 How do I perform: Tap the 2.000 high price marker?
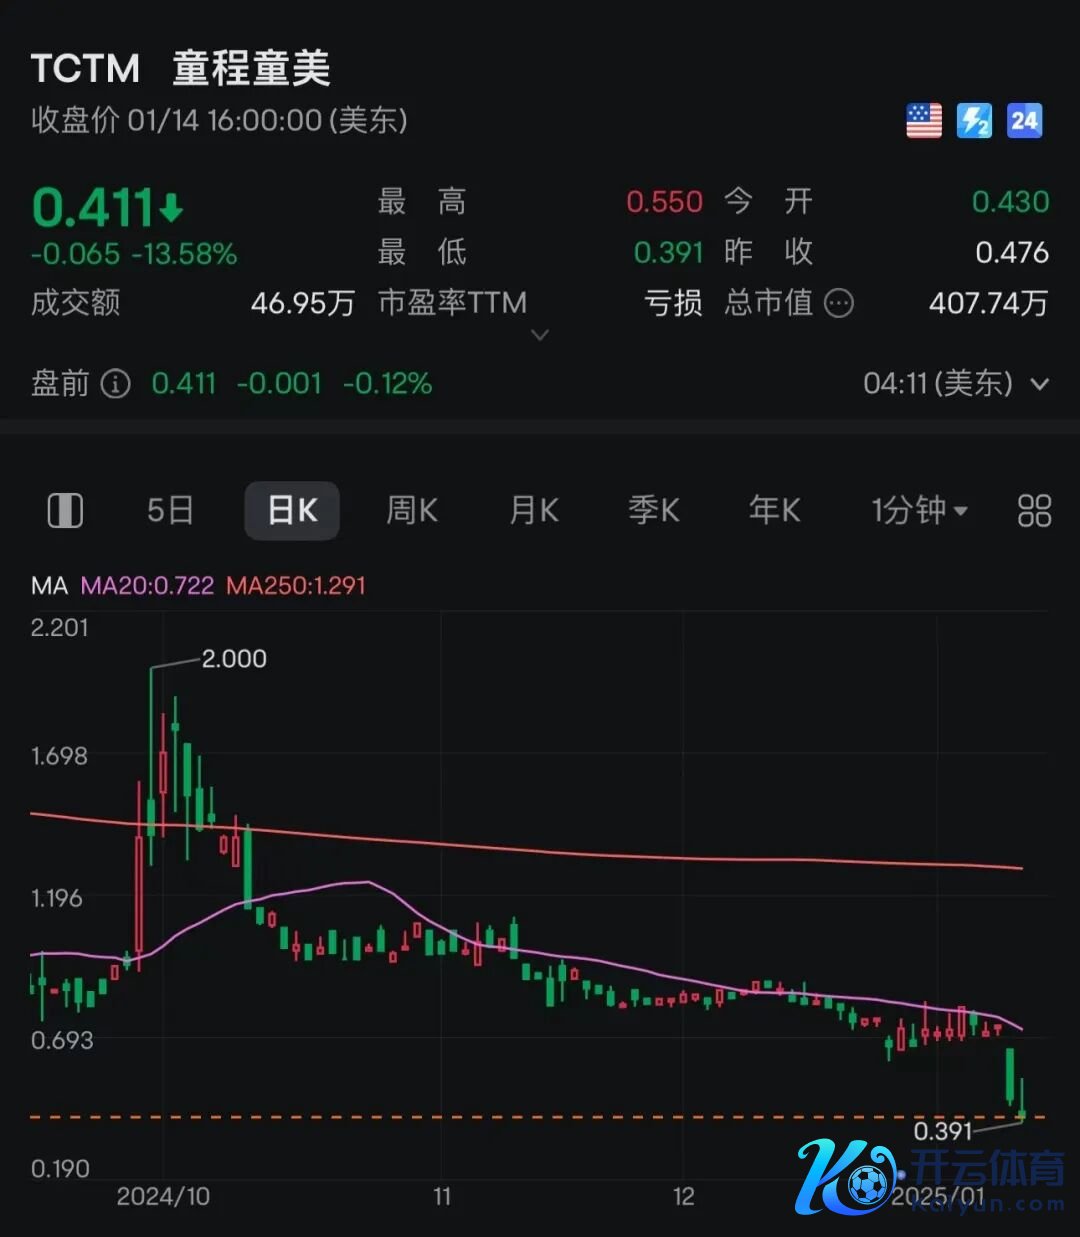click(x=234, y=659)
